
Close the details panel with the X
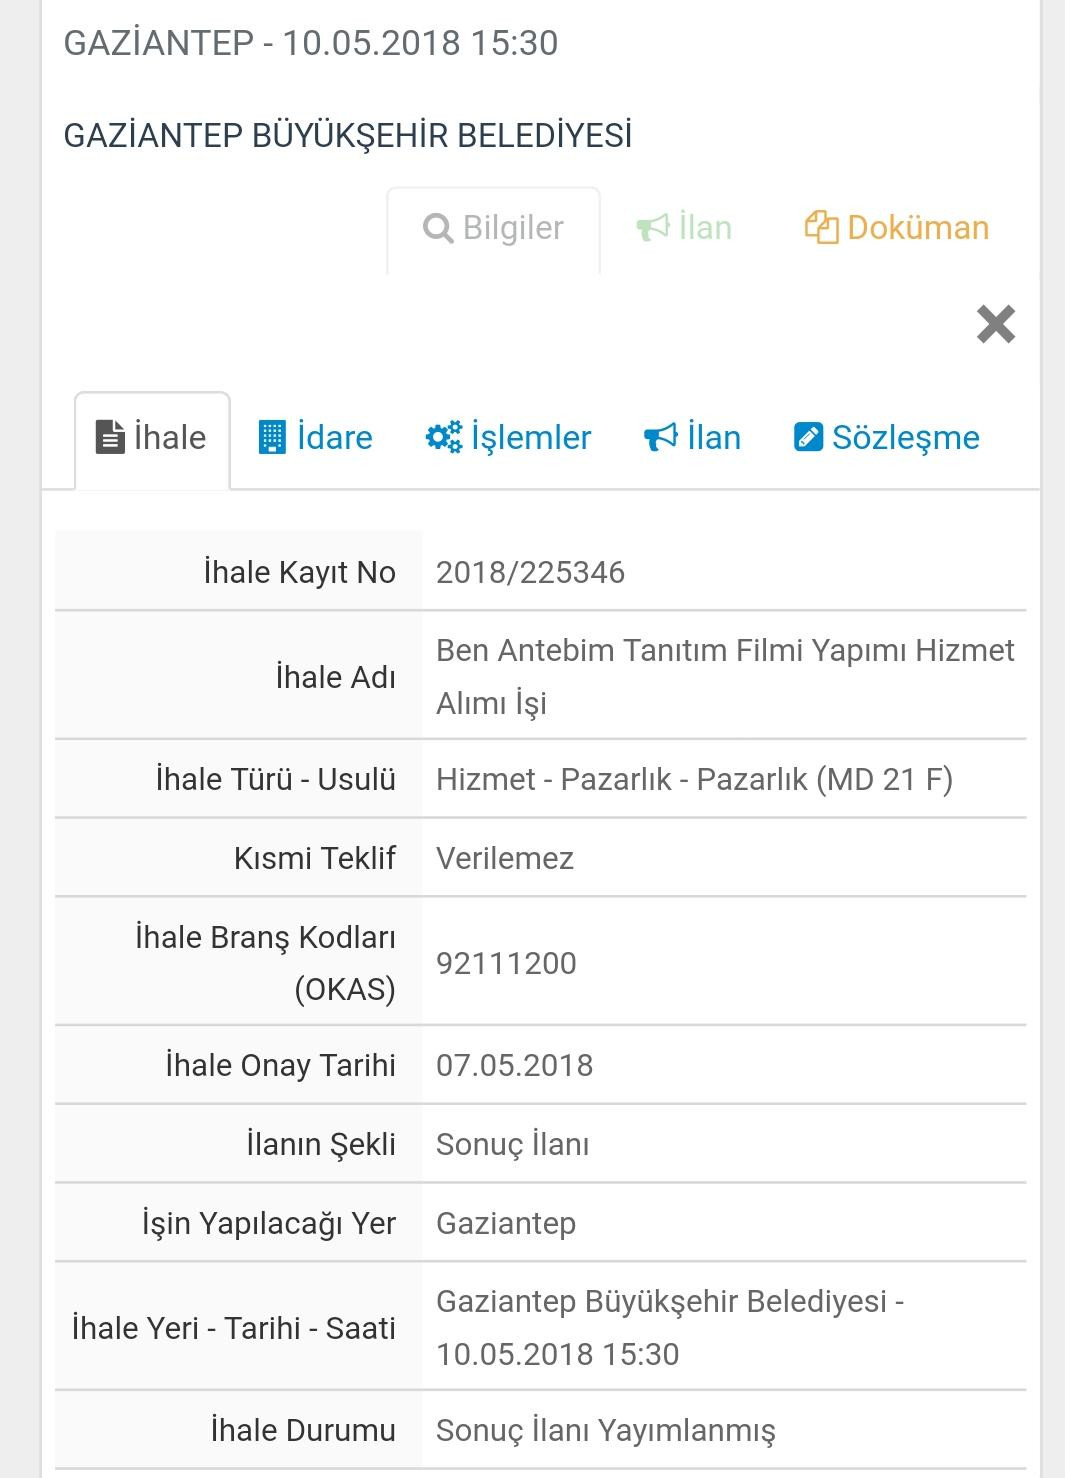tap(995, 324)
